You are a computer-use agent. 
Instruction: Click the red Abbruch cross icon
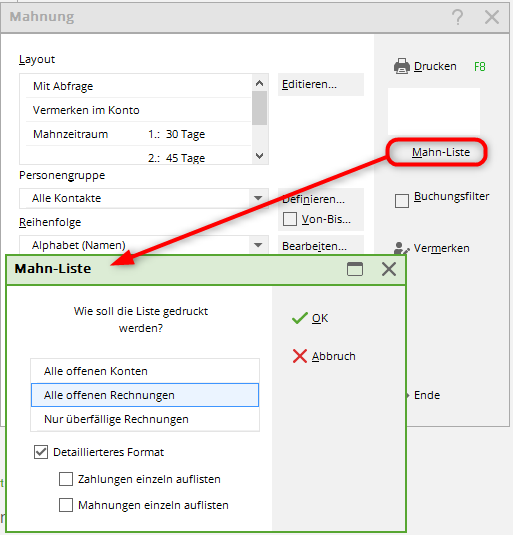coord(300,356)
